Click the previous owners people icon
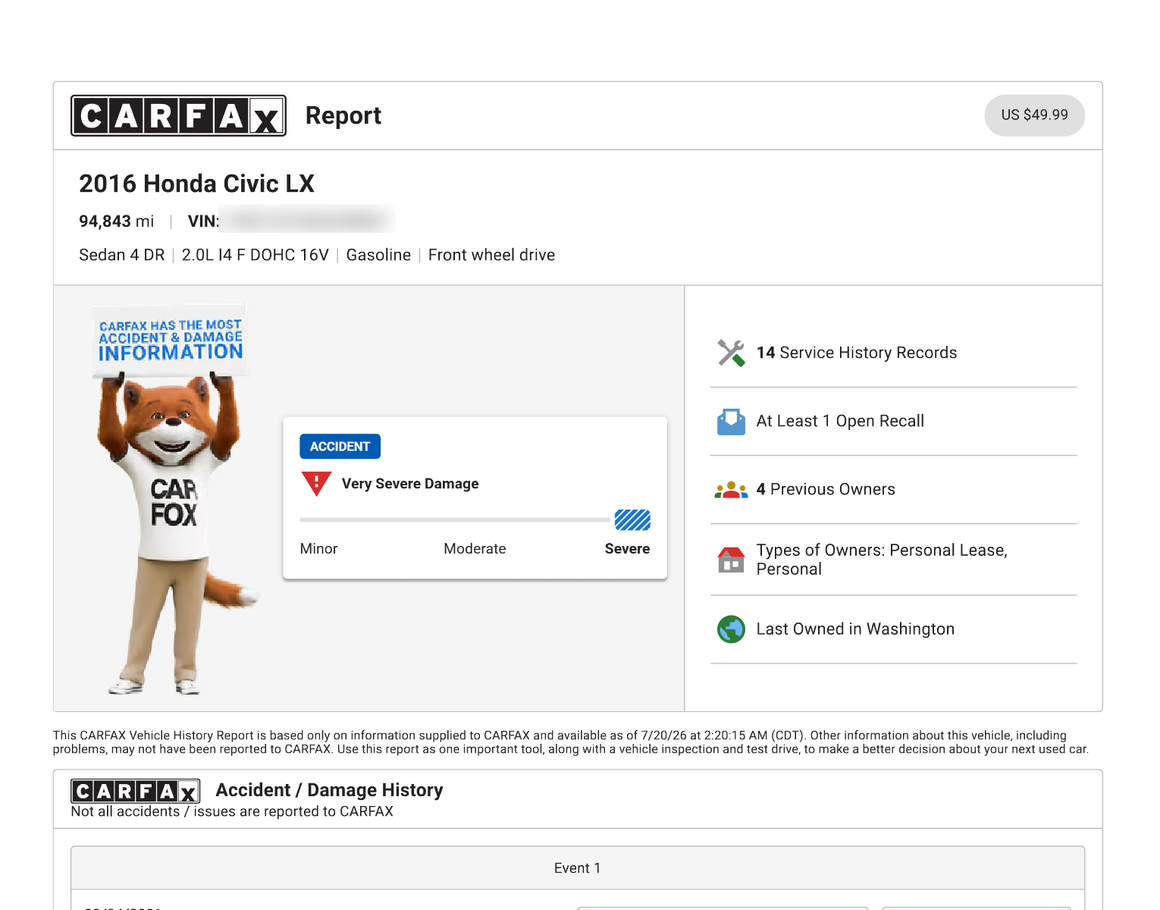This screenshot has width=1160, height=910. (x=731, y=490)
